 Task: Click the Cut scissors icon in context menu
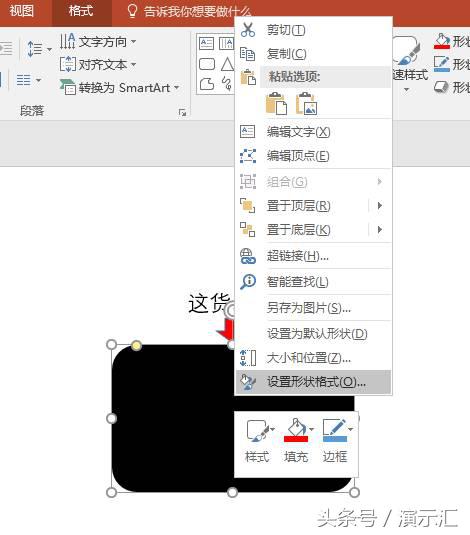[248, 30]
